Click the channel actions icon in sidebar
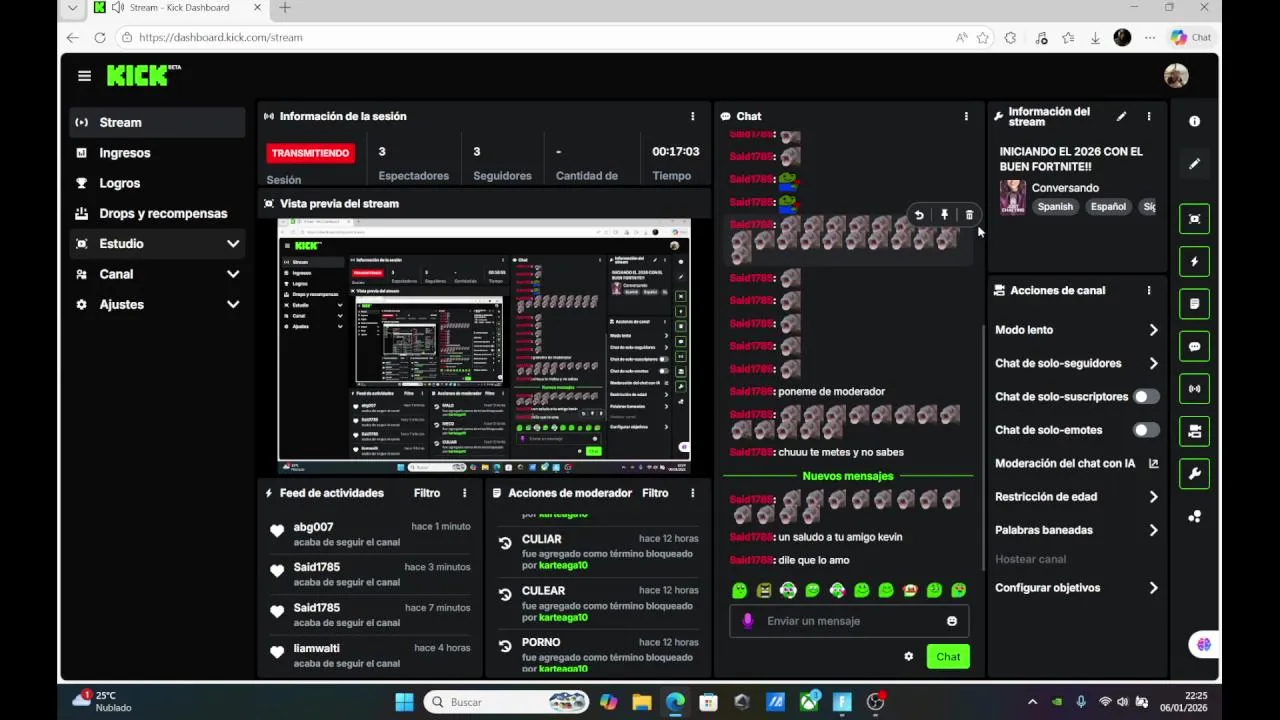The image size is (1280, 720). [1194, 431]
